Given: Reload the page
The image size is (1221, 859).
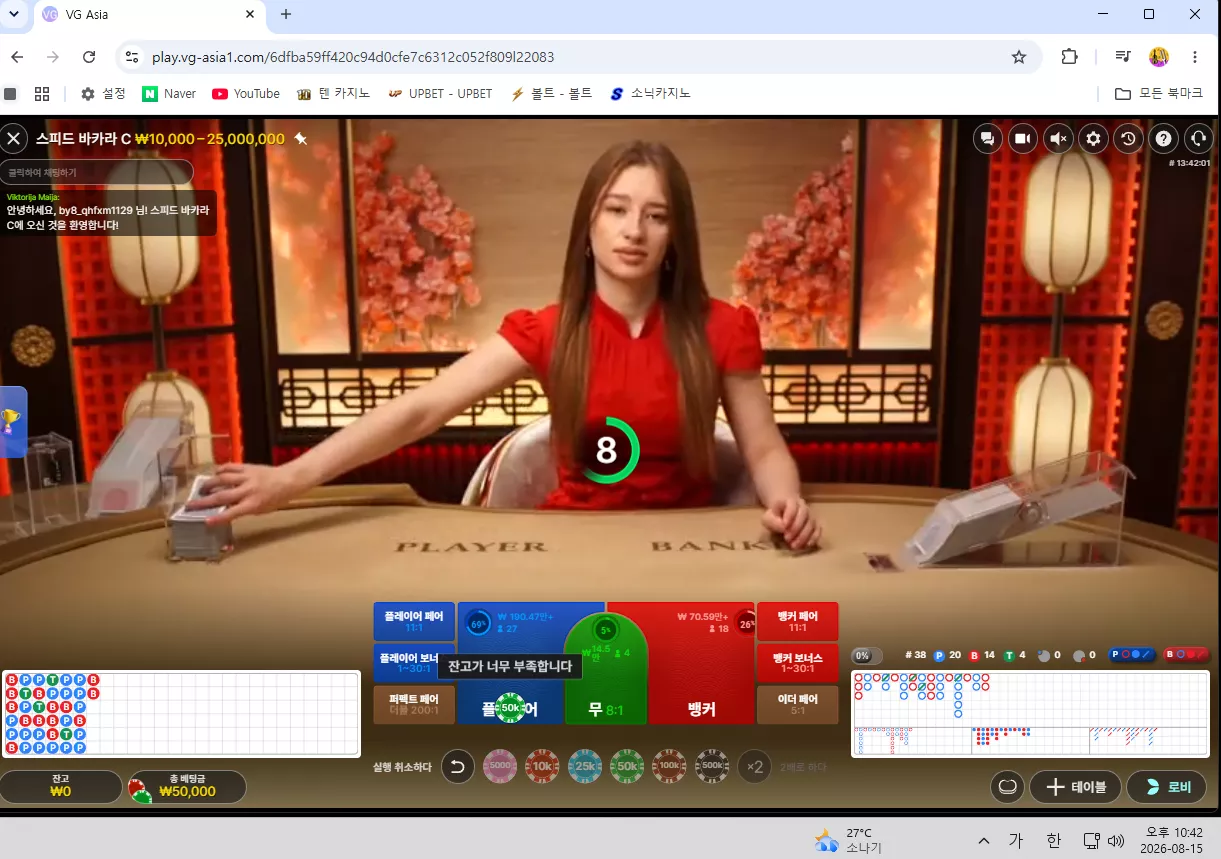Looking at the screenshot, I should pyautogui.click(x=89, y=57).
